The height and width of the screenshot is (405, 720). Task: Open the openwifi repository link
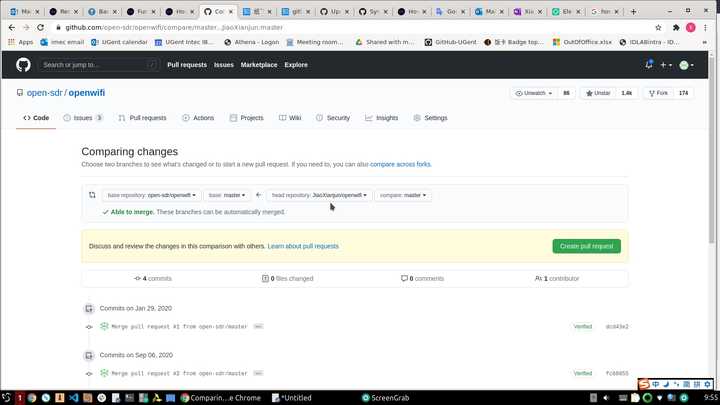[87, 93]
